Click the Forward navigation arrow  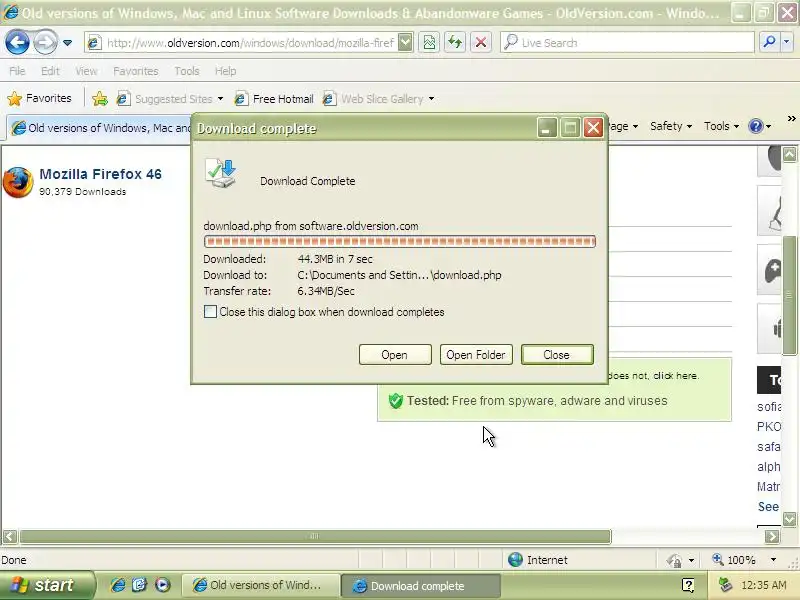tap(45, 43)
